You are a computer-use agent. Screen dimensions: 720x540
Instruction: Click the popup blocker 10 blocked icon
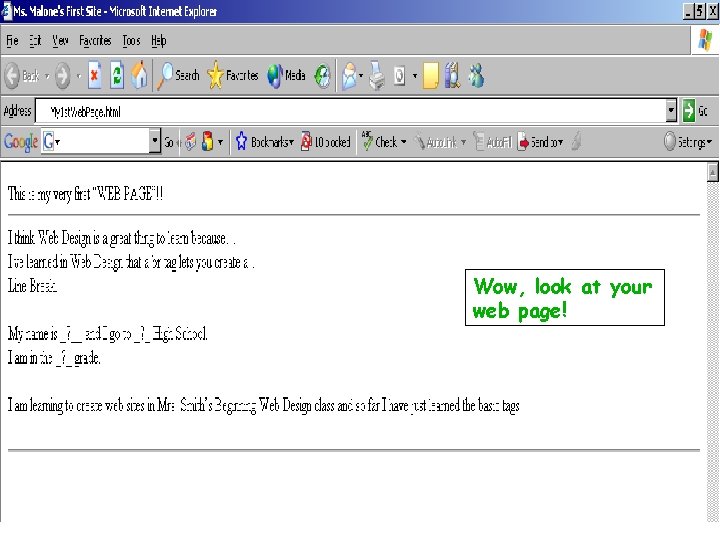point(326,142)
